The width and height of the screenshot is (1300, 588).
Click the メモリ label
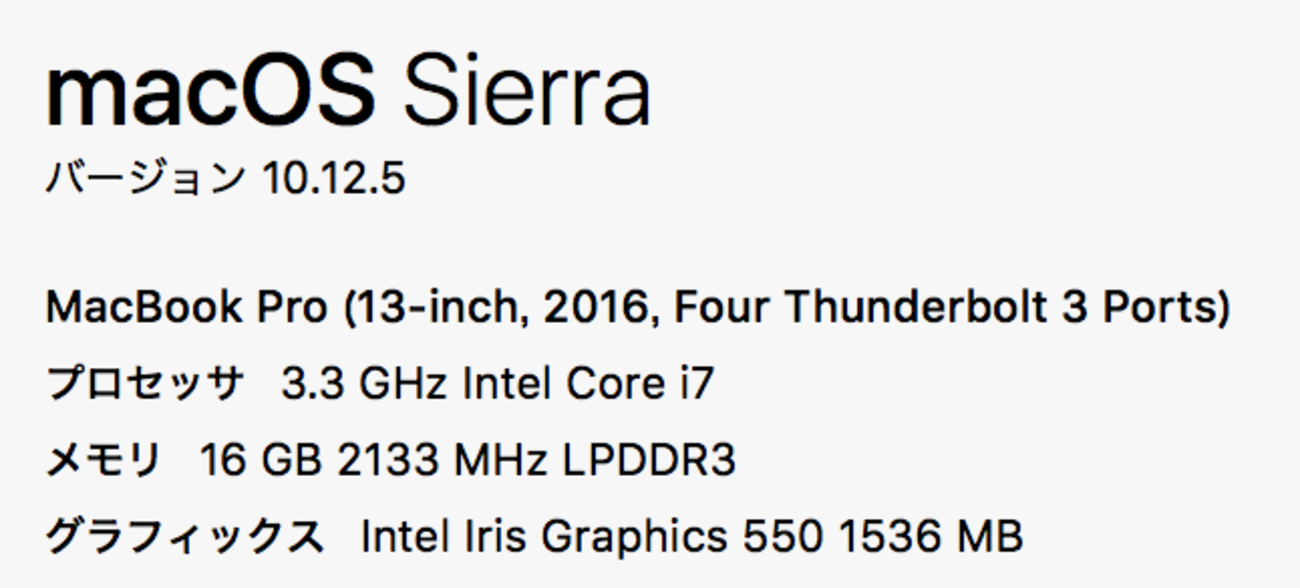coord(104,461)
